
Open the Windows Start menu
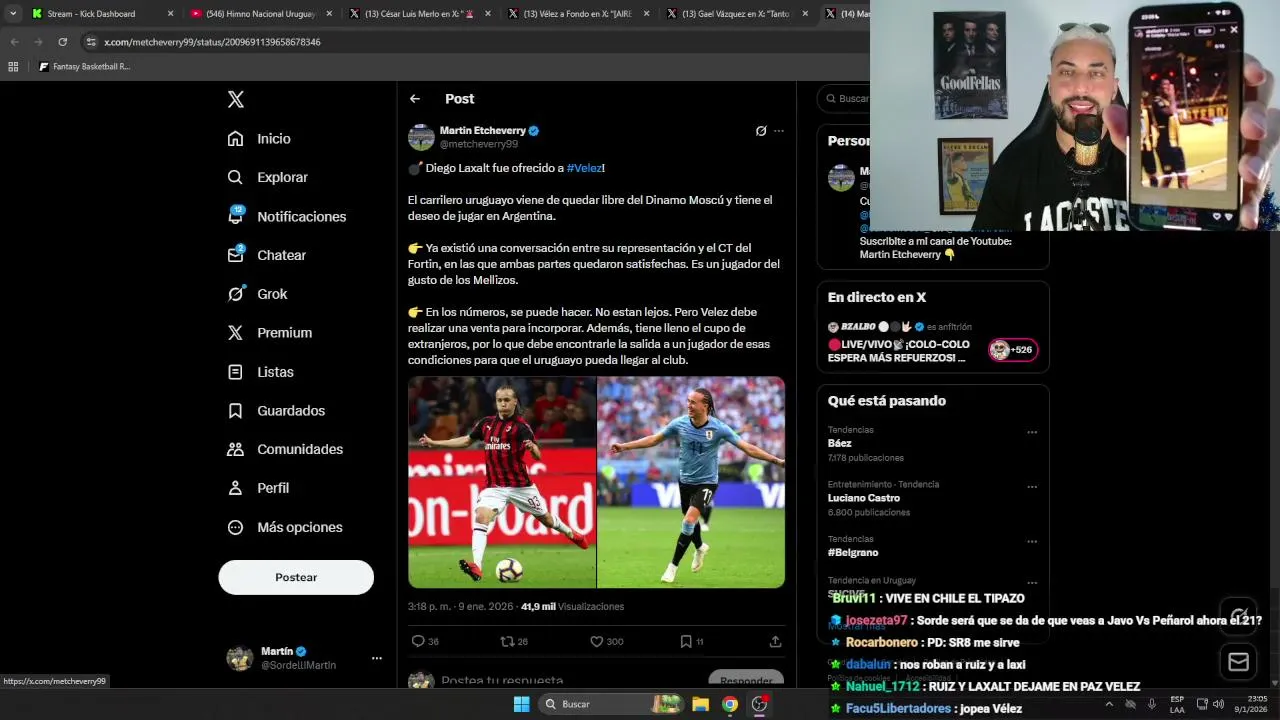pyautogui.click(x=521, y=704)
